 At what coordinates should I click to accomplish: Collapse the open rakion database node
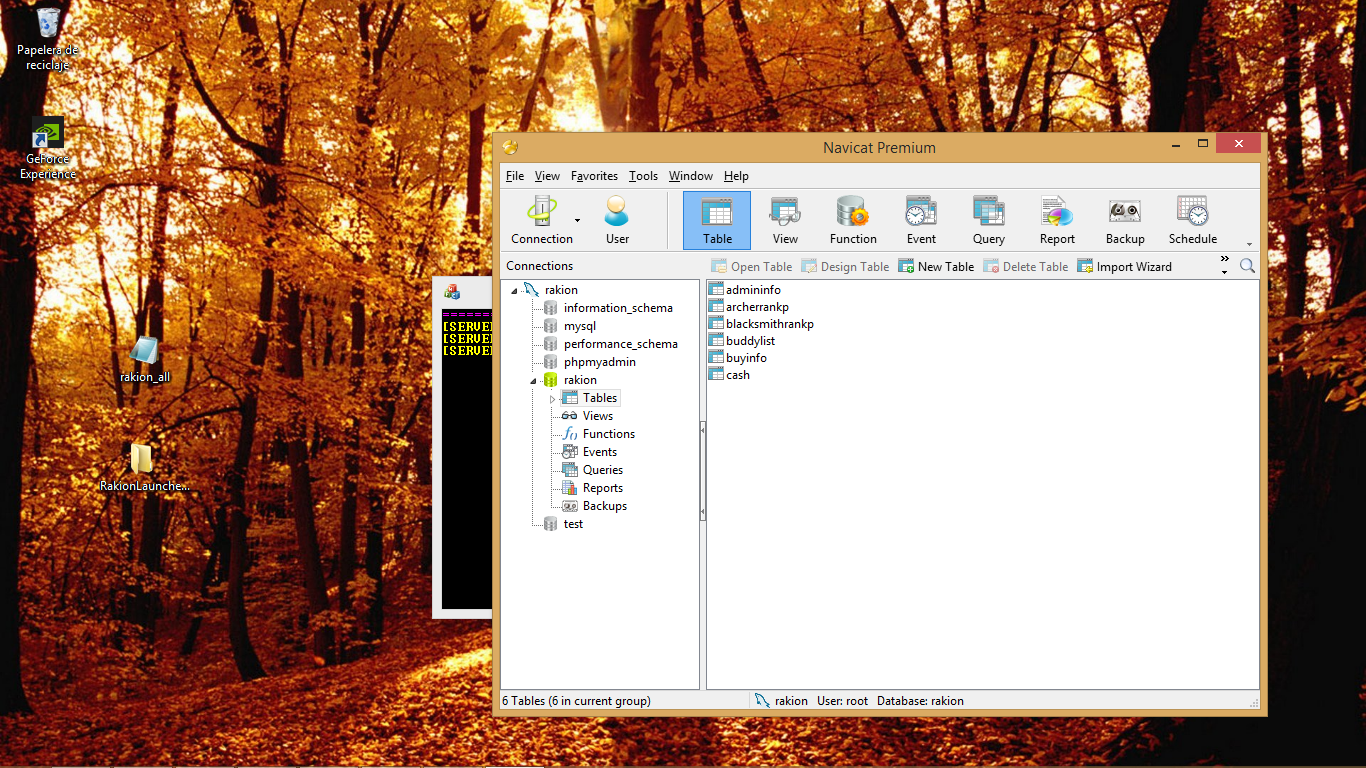click(x=532, y=381)
